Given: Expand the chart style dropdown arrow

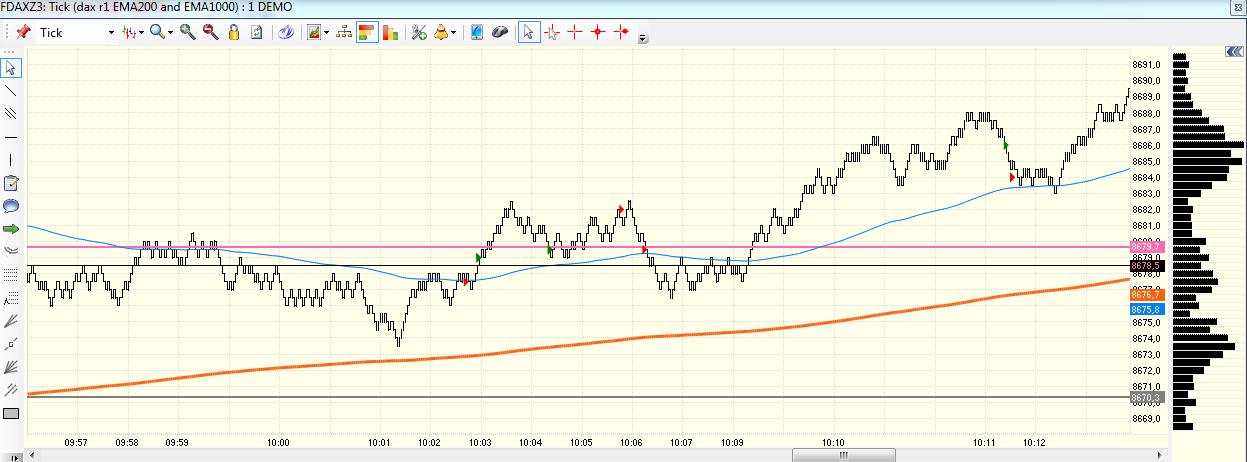Looking at the screenshot, I should point(142,32).
